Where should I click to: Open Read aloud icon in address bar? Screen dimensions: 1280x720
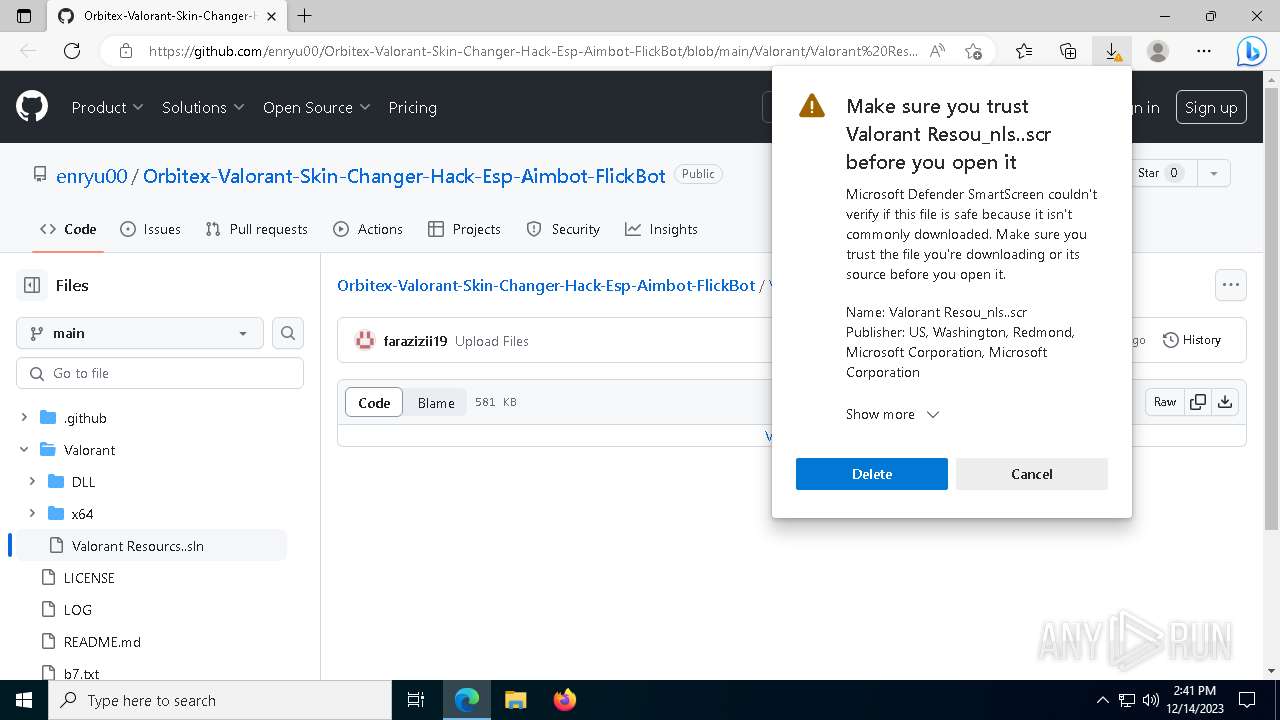(937, 51)
